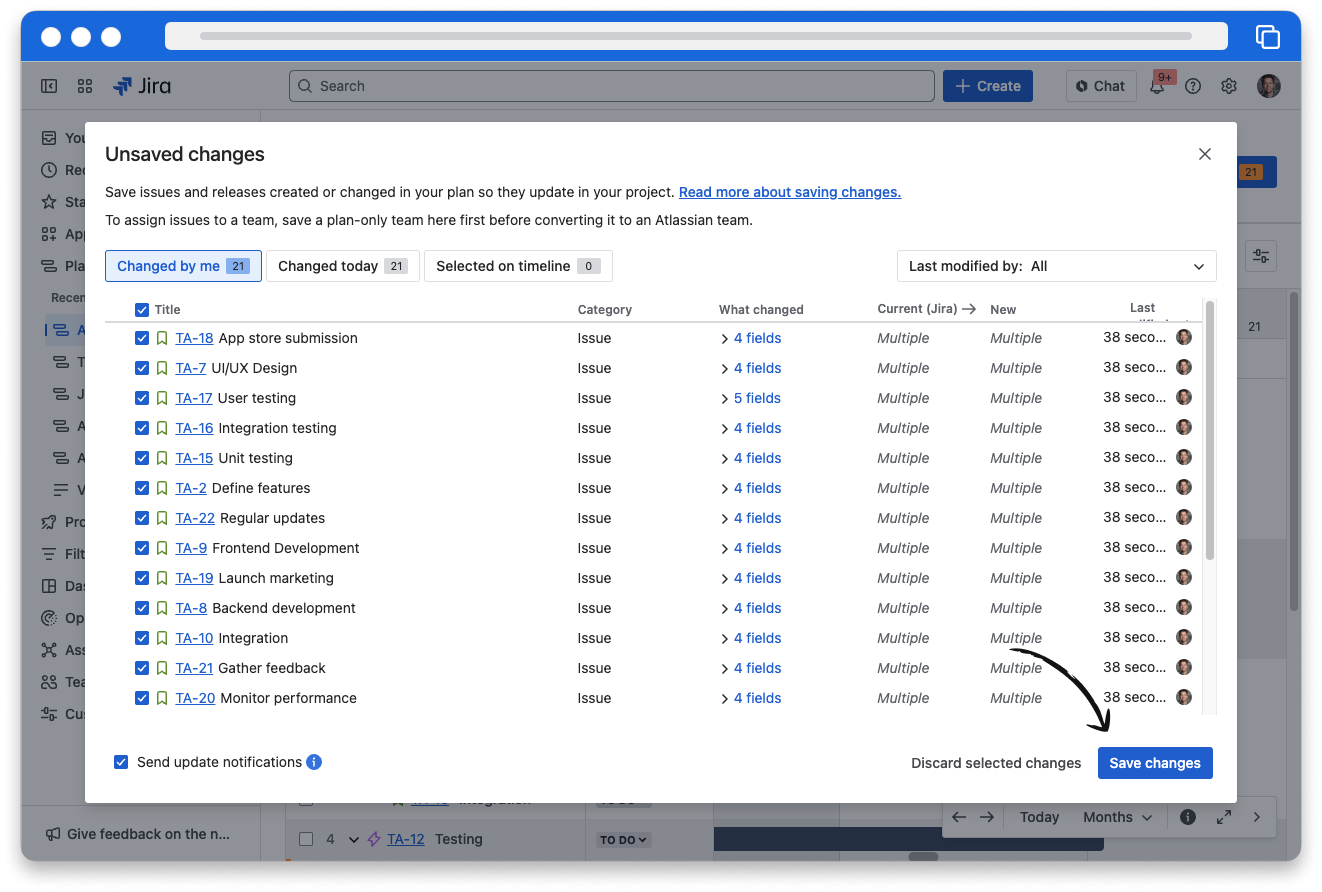Image resolution: width=1322 pixels, height=892 pixels.
Task: Open Read more about saving changes link
Action: point(790,192)
